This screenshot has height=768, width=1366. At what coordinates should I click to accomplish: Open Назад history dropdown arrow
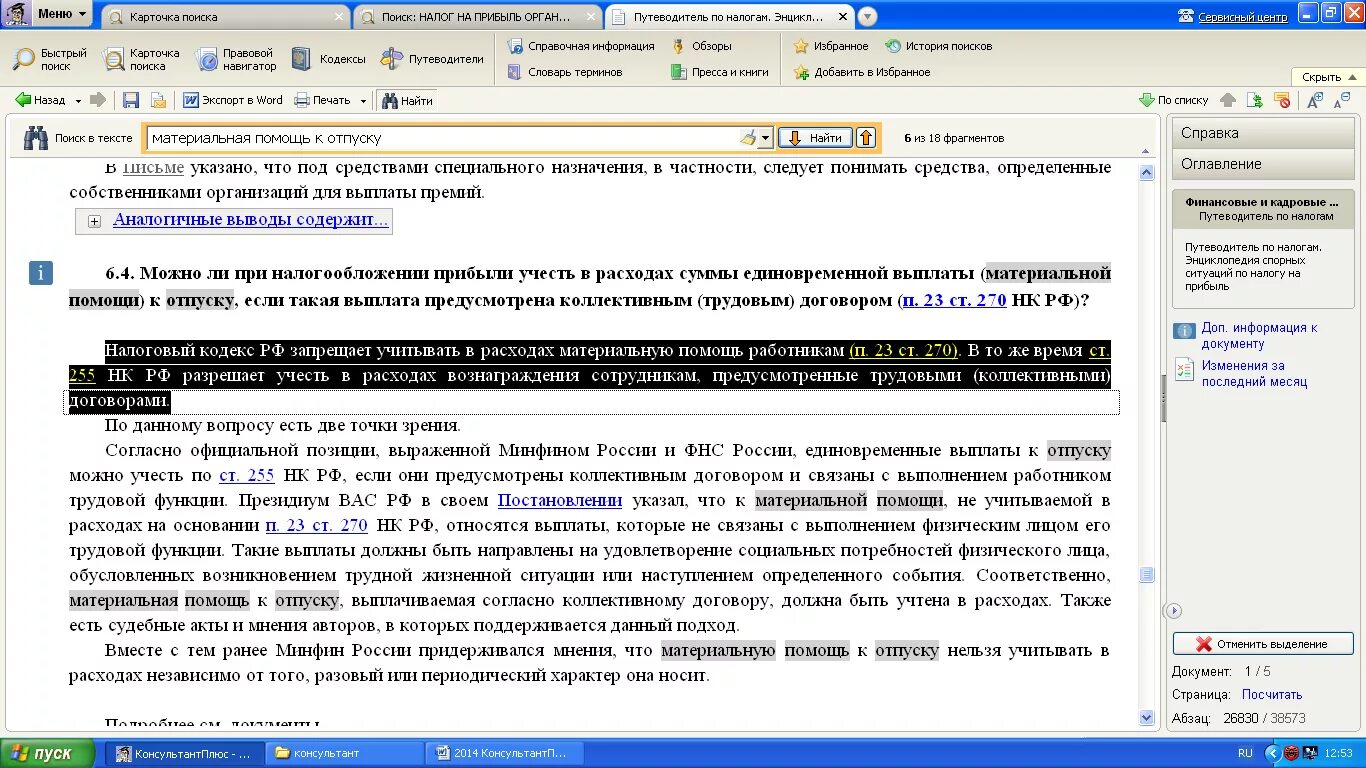point(76,101)
